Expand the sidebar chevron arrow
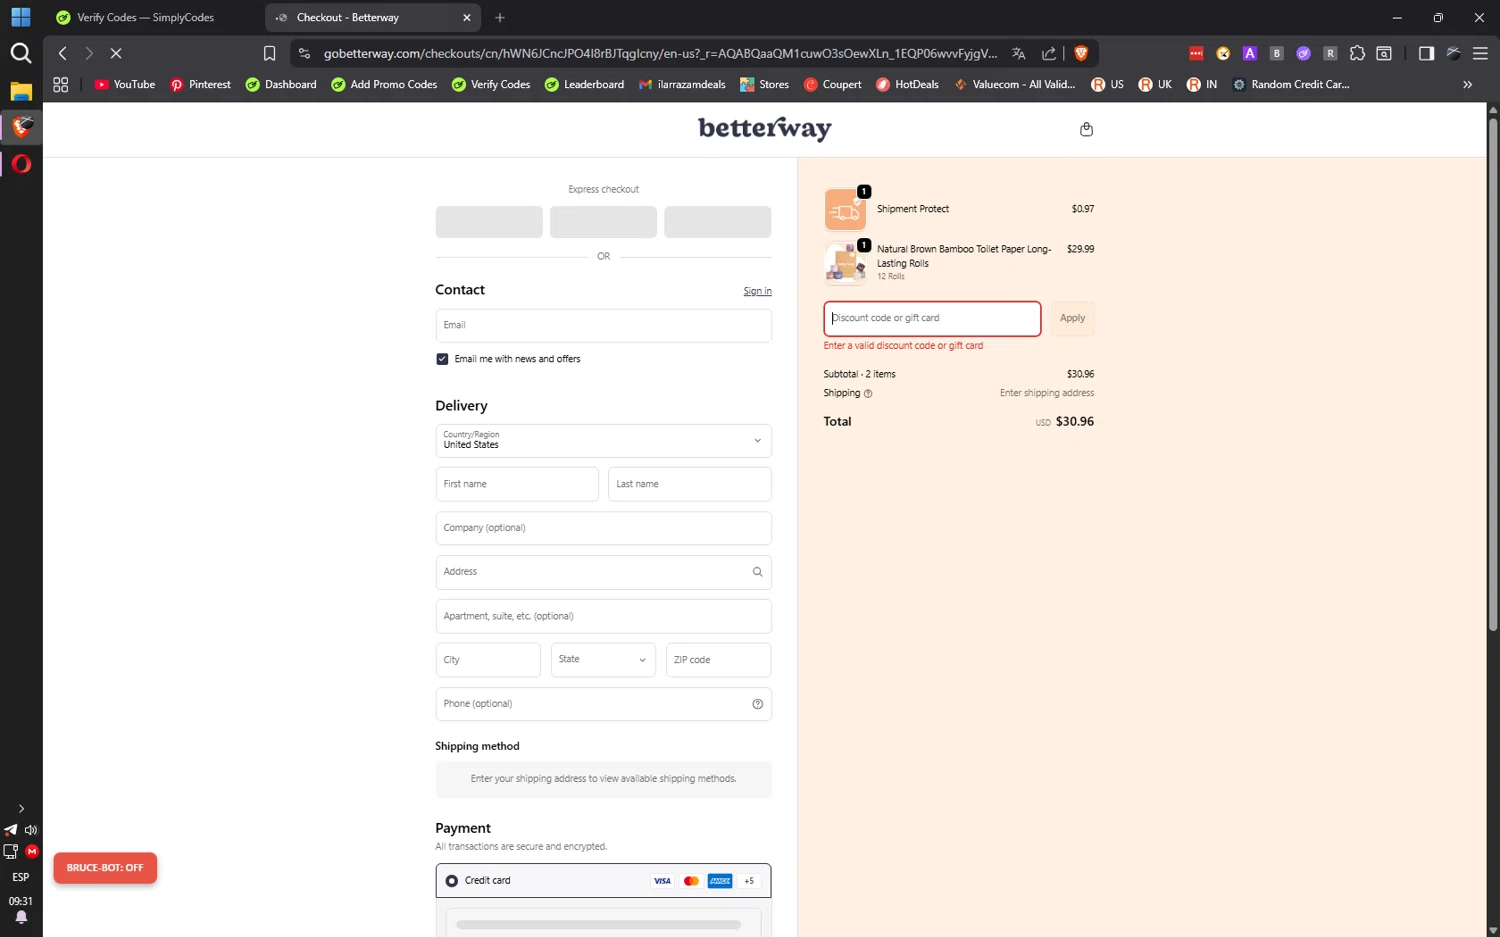This screenshot has height=937, width=1500. click(x=21, y=809)
